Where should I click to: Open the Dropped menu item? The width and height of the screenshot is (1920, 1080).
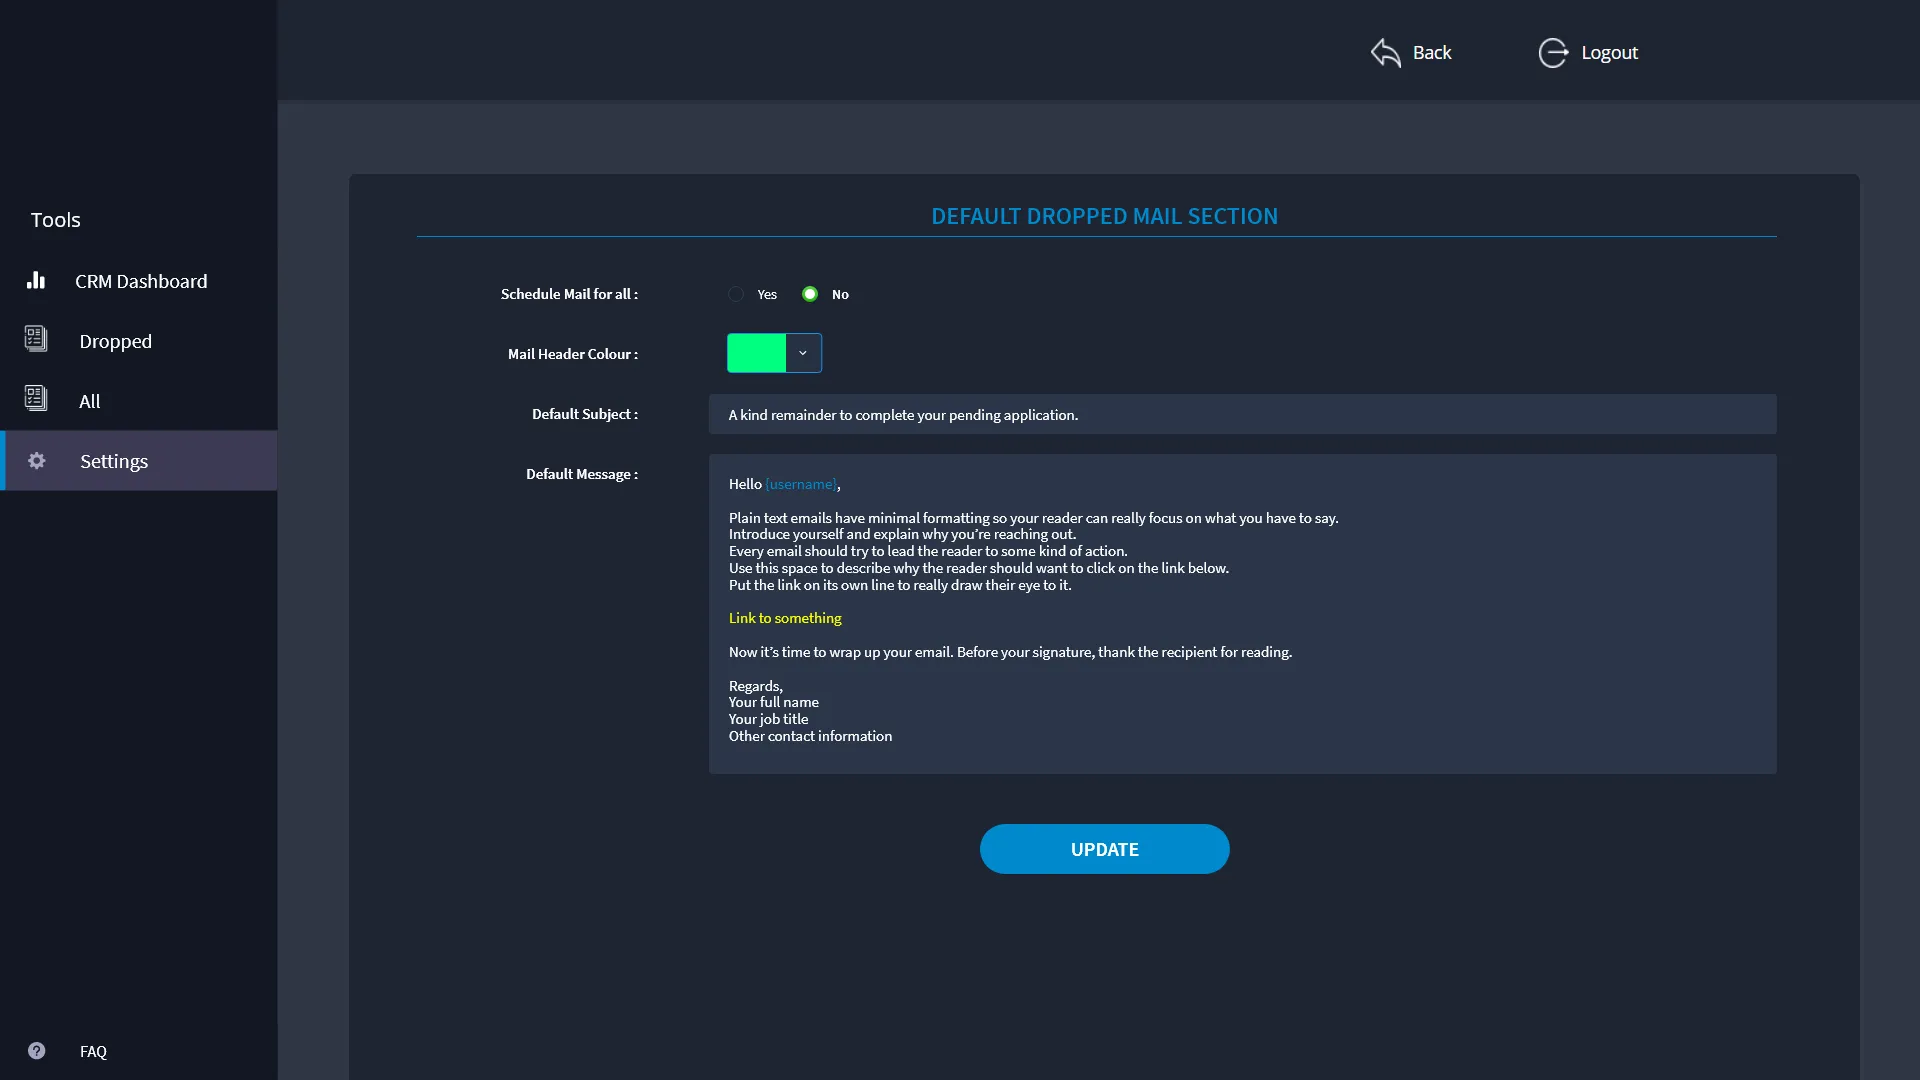coord(116,341)
